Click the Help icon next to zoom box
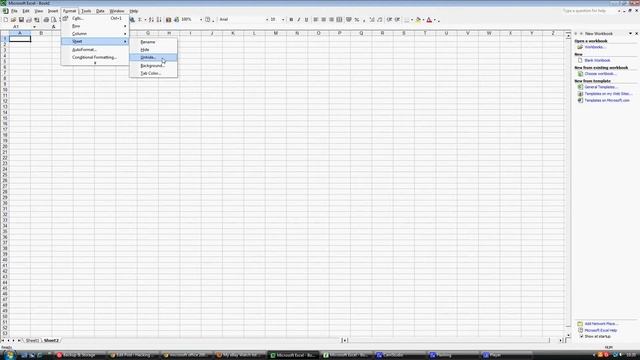This screenshot has width=640, height=360. coord(208,20)
